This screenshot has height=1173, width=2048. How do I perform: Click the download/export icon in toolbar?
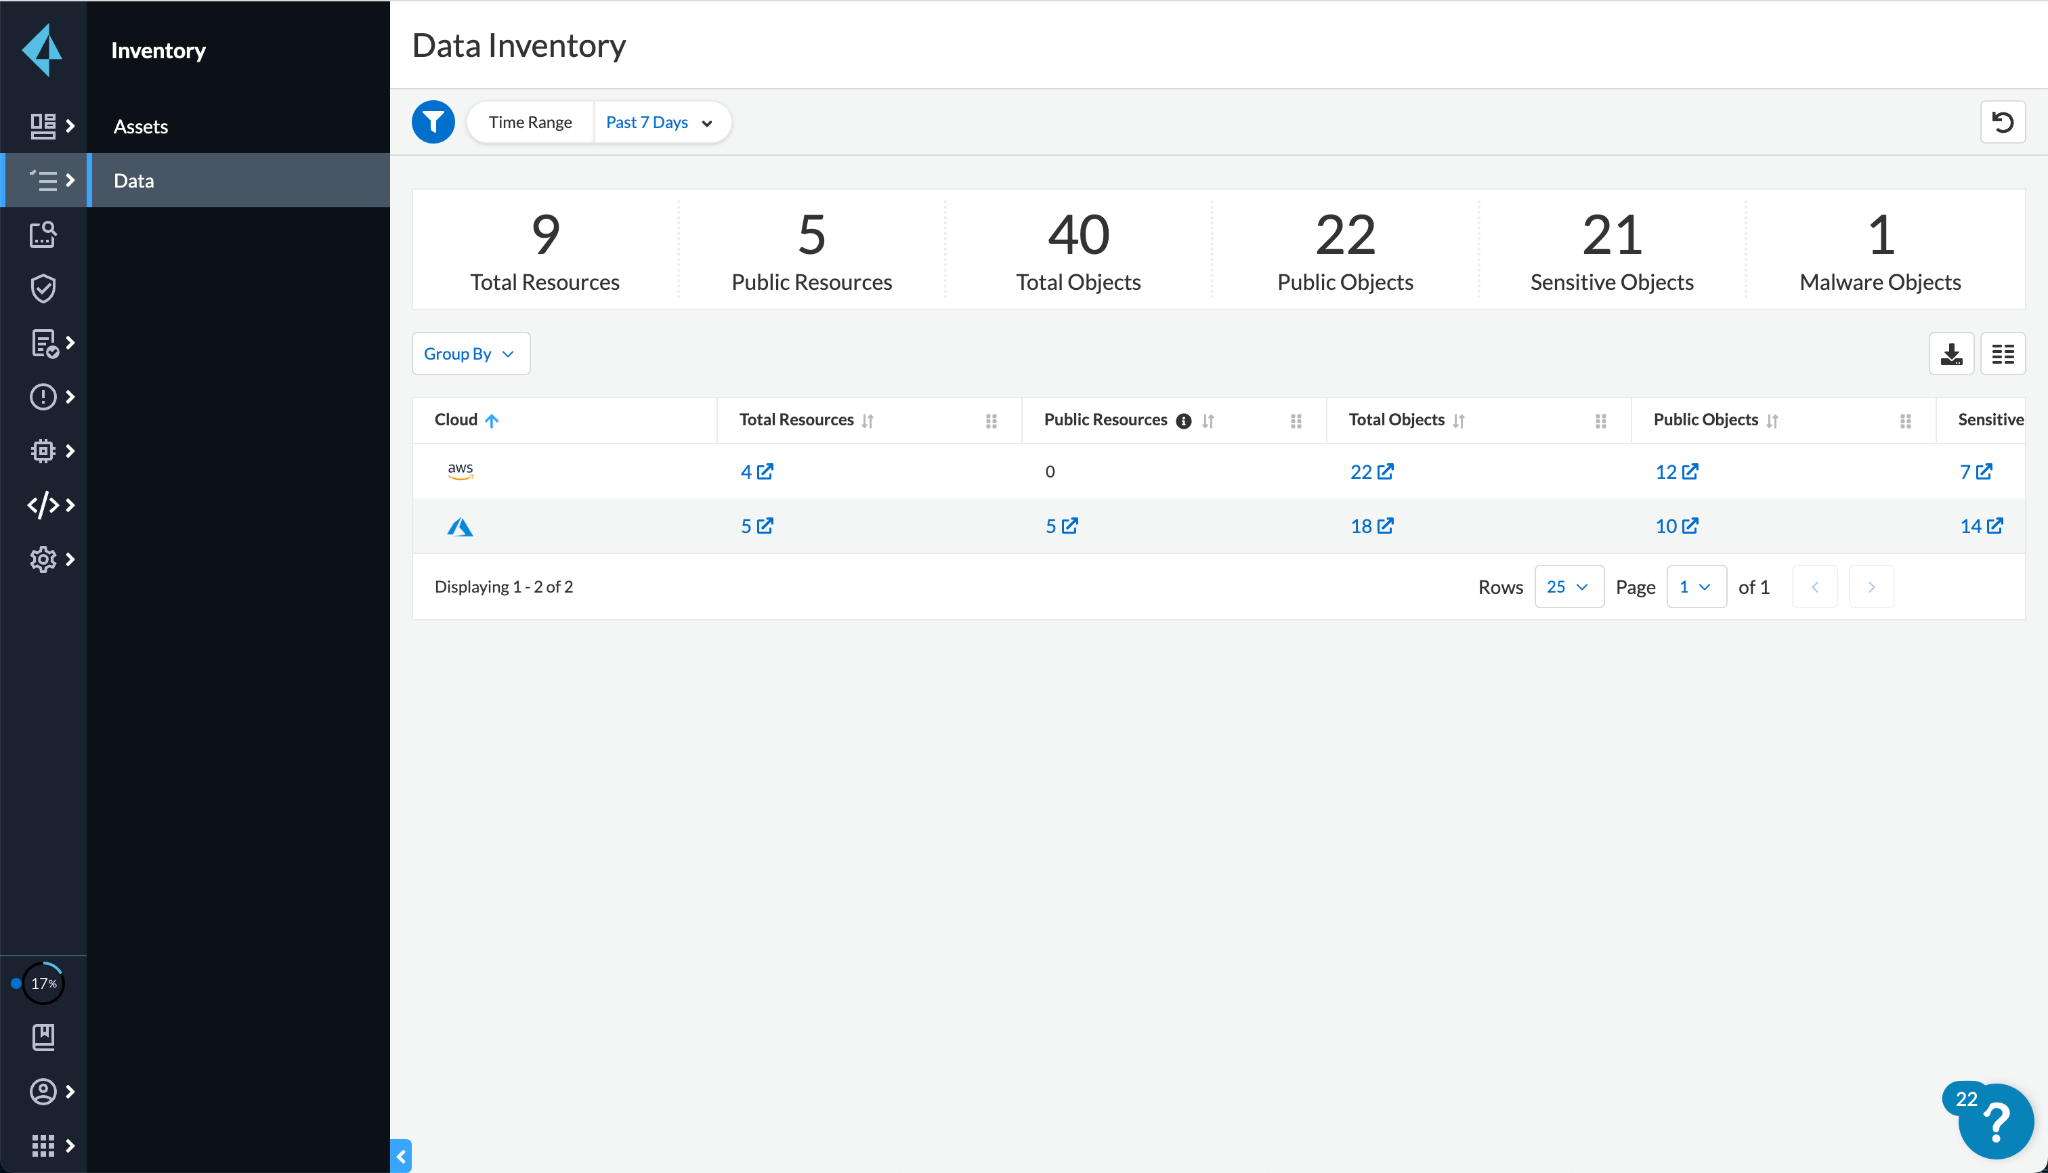point(1951,354)
